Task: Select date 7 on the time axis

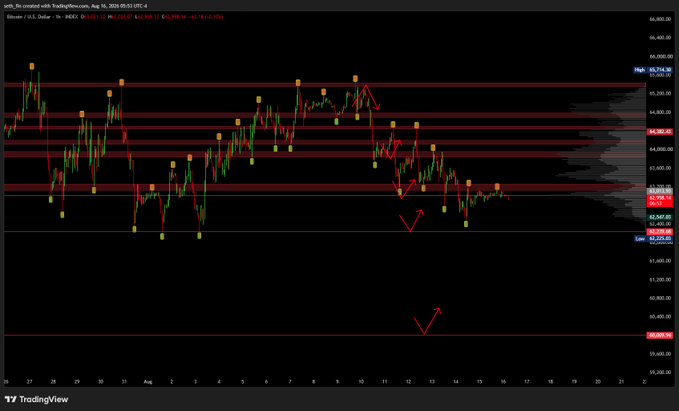Action: pos(290,382)
